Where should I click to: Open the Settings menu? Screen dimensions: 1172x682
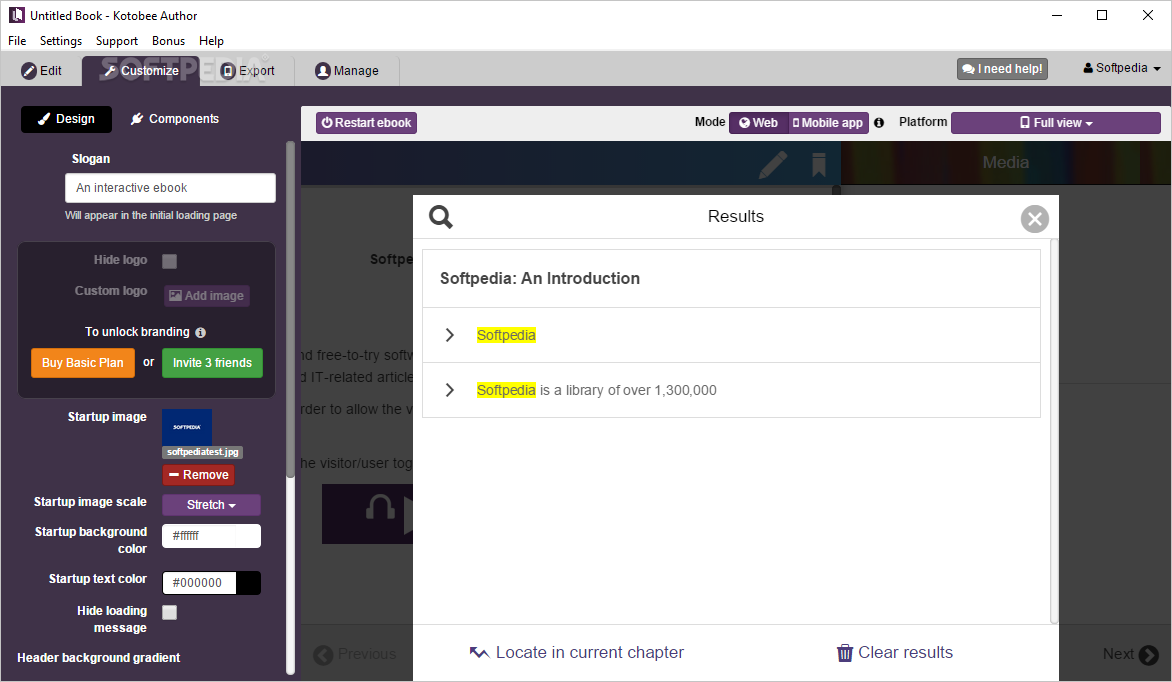[61, 40]
